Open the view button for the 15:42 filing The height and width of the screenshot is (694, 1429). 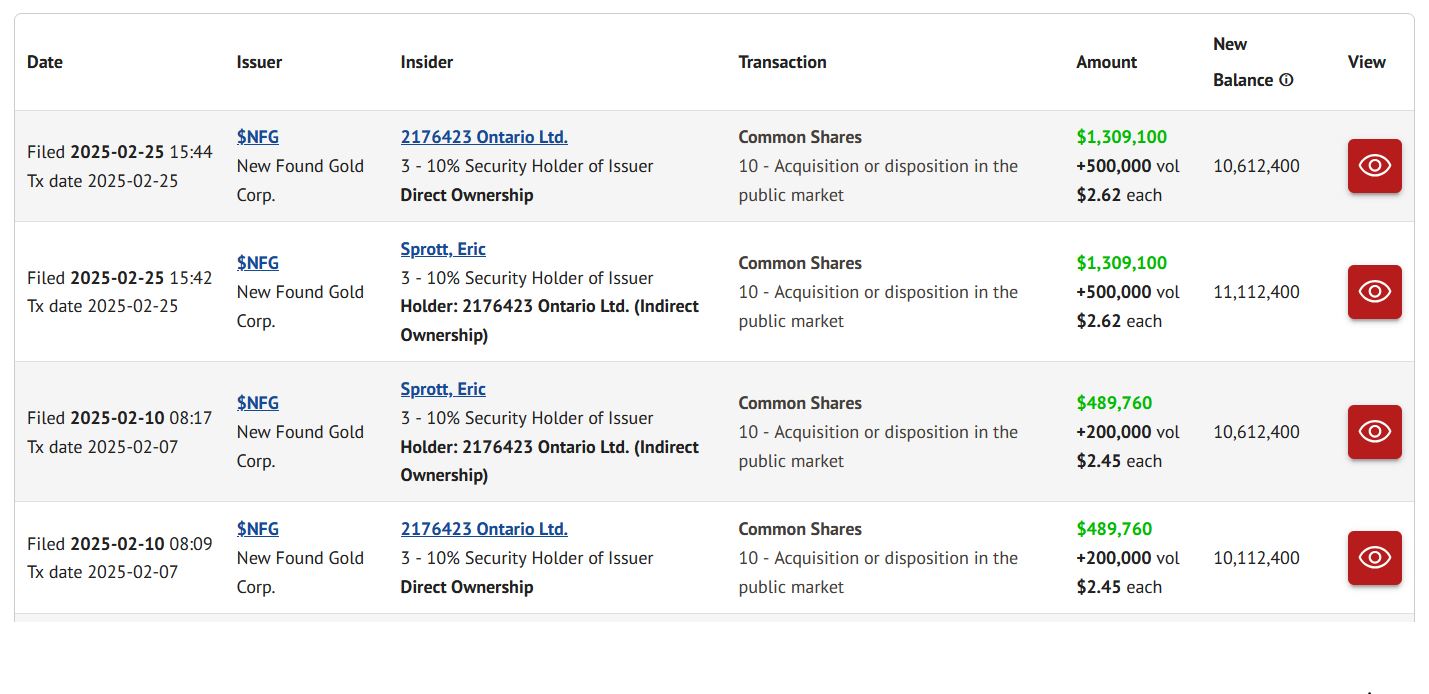coord(1374,292)
